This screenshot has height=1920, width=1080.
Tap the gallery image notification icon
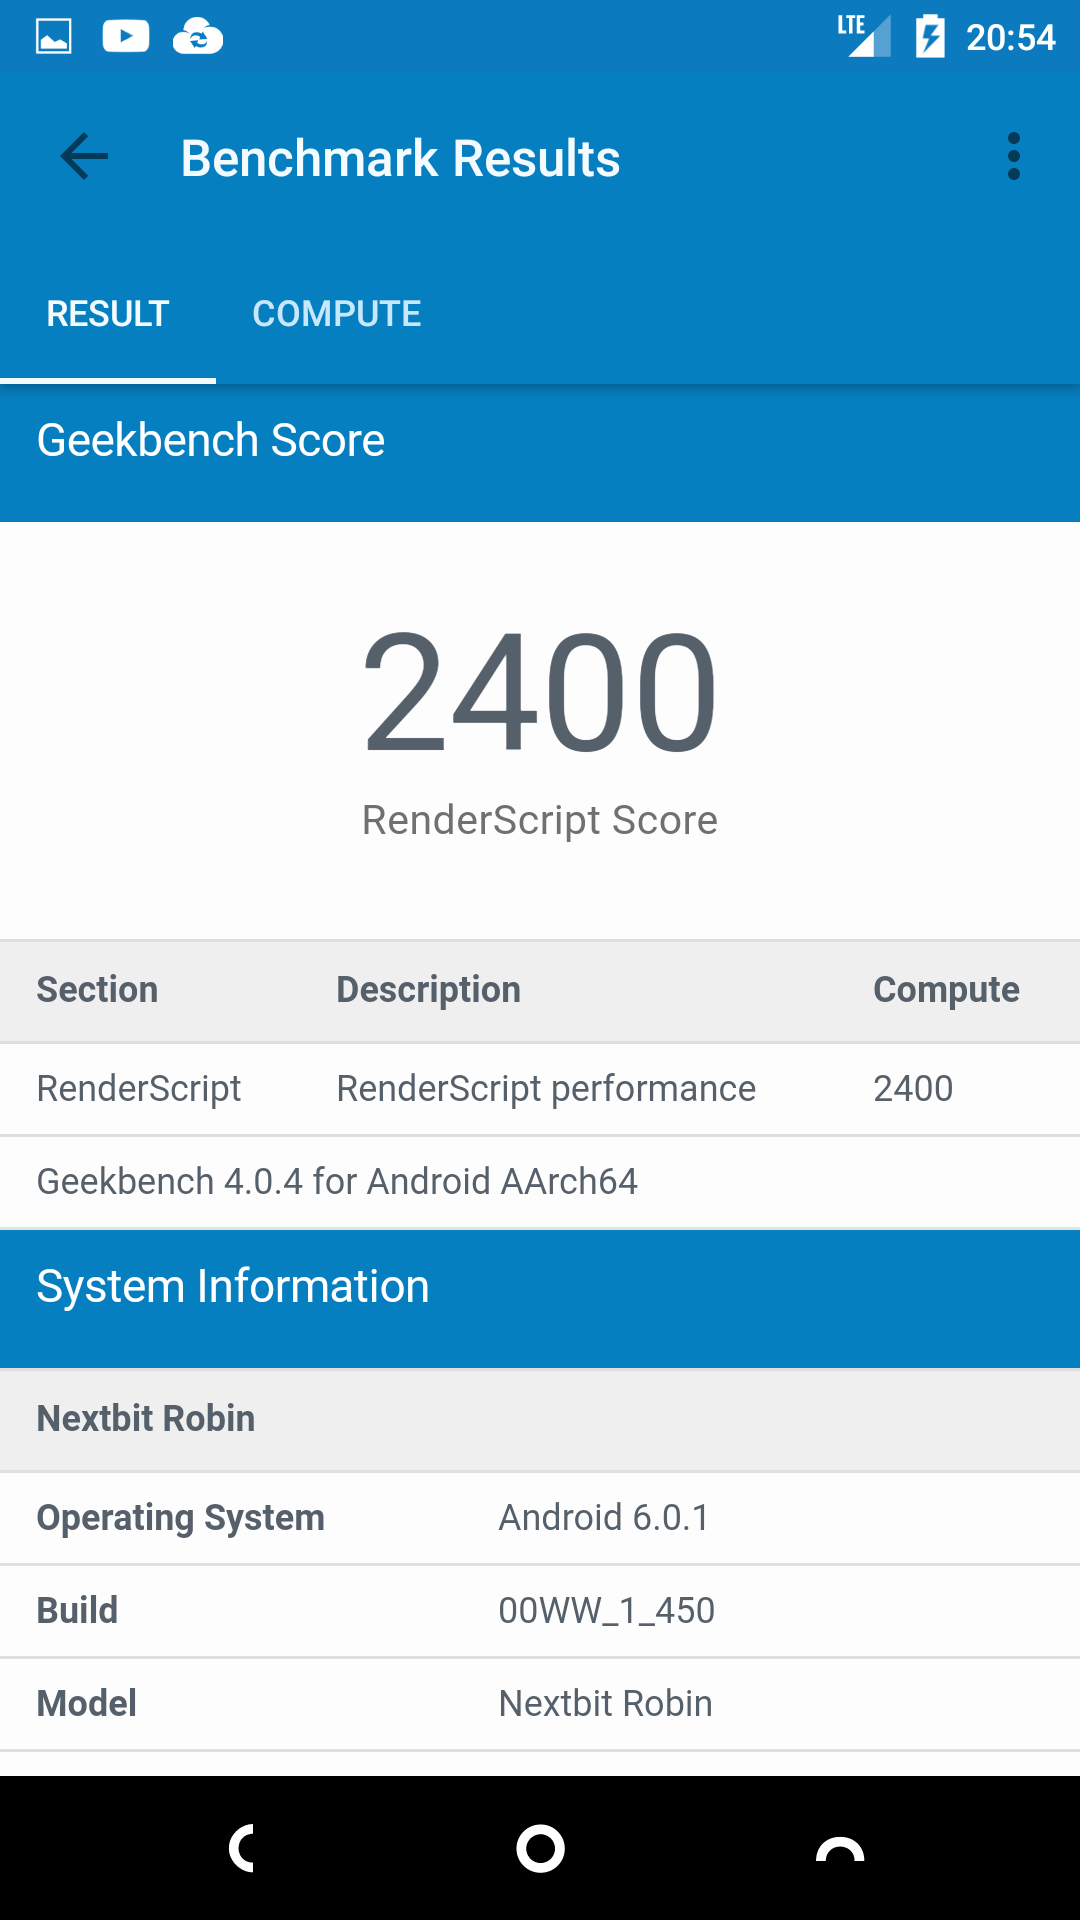coord(54,37)
